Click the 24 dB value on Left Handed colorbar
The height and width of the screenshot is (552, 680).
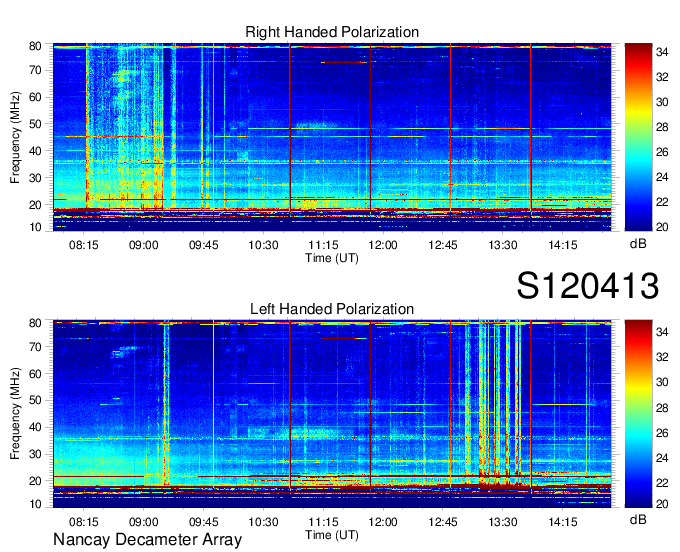tap(662, 457)
